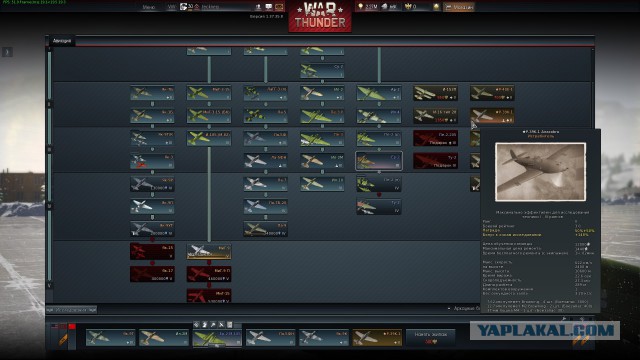
Task: Open the friends/contacts icon in top bar
Action: pyautogui.click(x=258, y=7)
